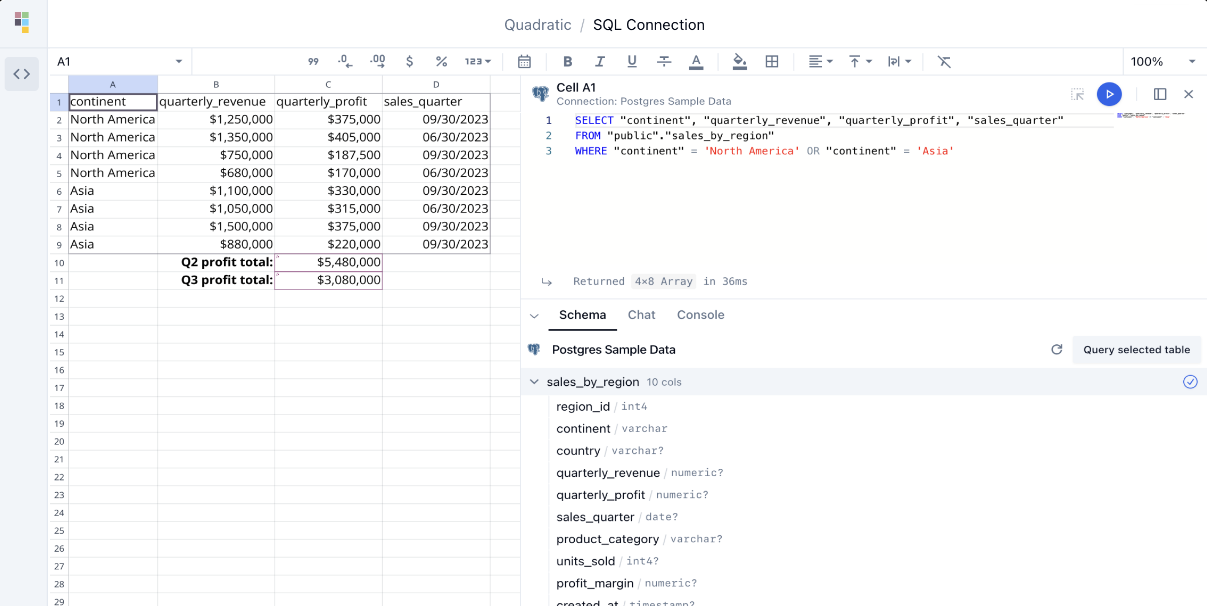Switch to the Console tab
Screen dimensions: 1207x606
click(701, 315)
